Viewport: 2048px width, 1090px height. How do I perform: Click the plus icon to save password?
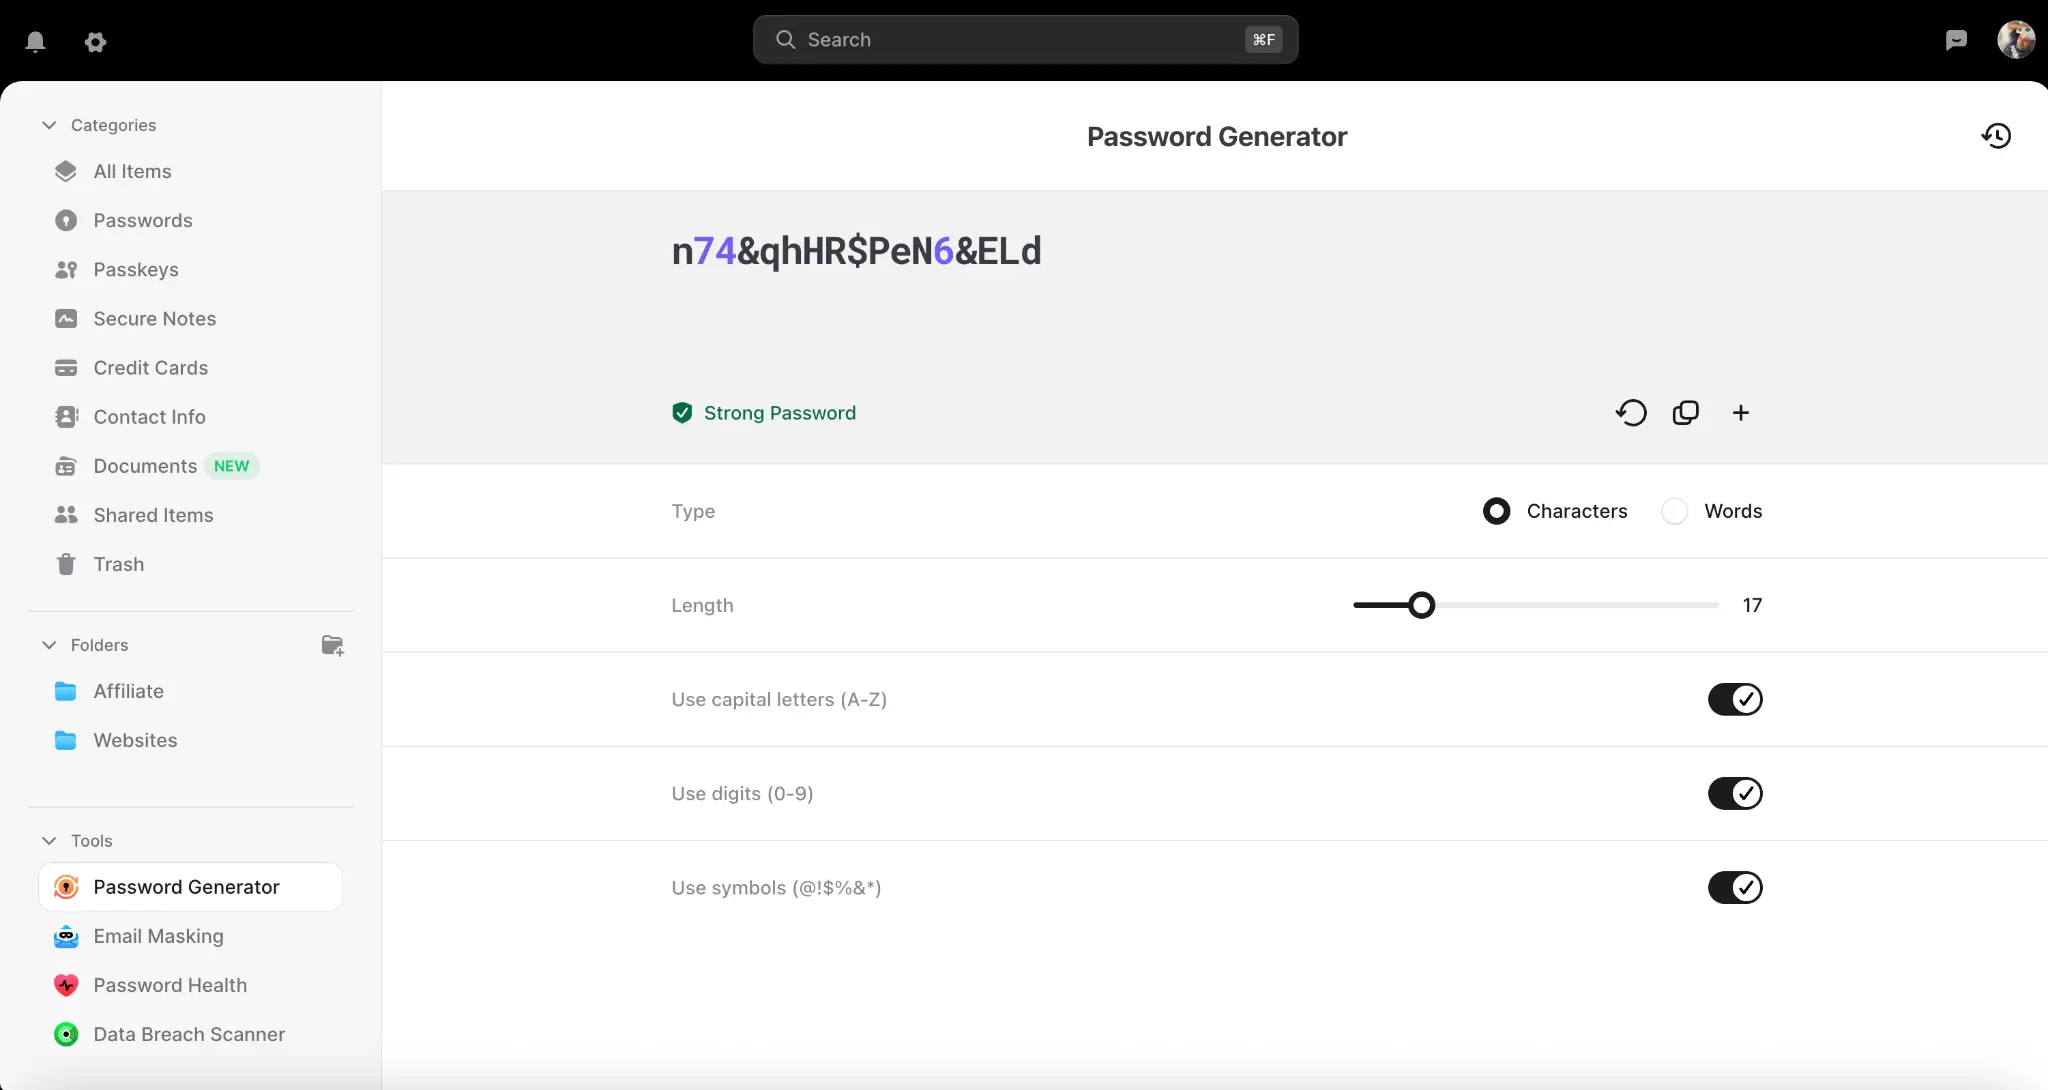[x=1741, y=413]
